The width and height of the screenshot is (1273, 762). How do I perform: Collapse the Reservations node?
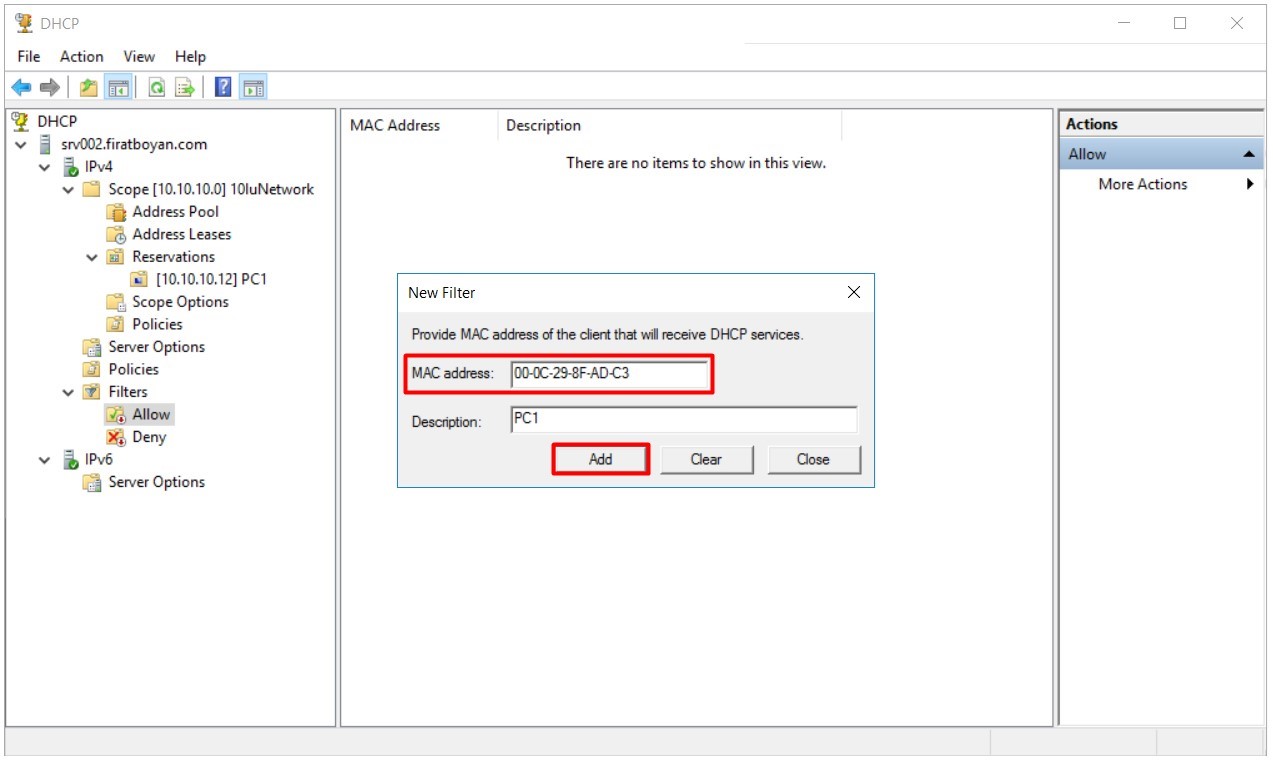click(92, 257)
